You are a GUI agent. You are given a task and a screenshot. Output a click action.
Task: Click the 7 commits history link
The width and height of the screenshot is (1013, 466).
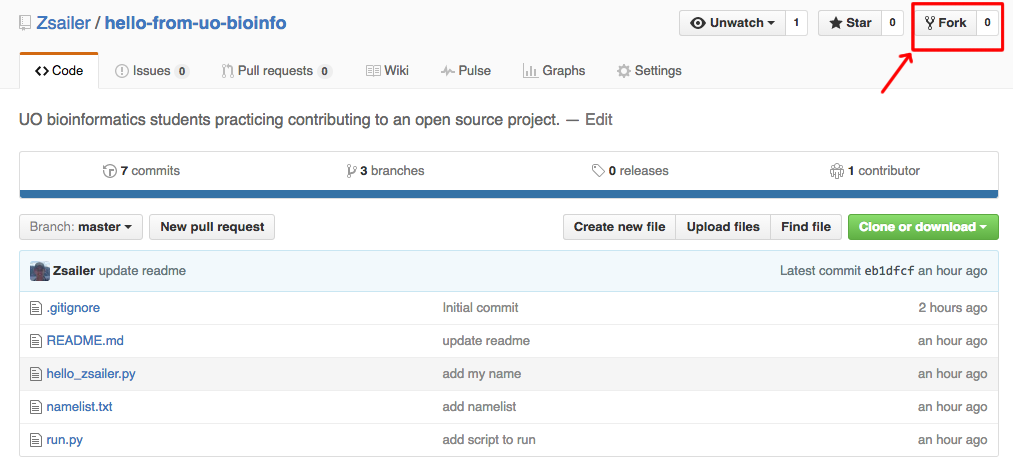pyautogui.click(x=142, y=171)
